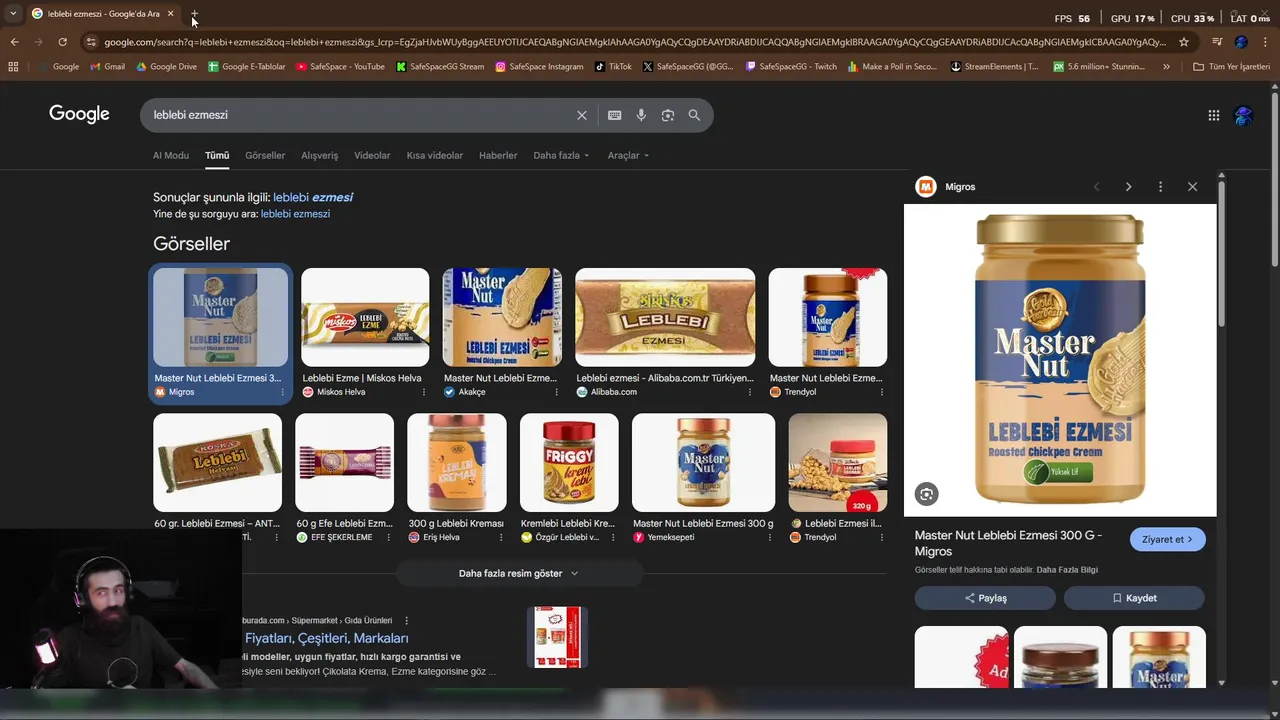1280x720 pixels.
Task: Open the tab search dropdown arrow
Action: click(13, 14)
